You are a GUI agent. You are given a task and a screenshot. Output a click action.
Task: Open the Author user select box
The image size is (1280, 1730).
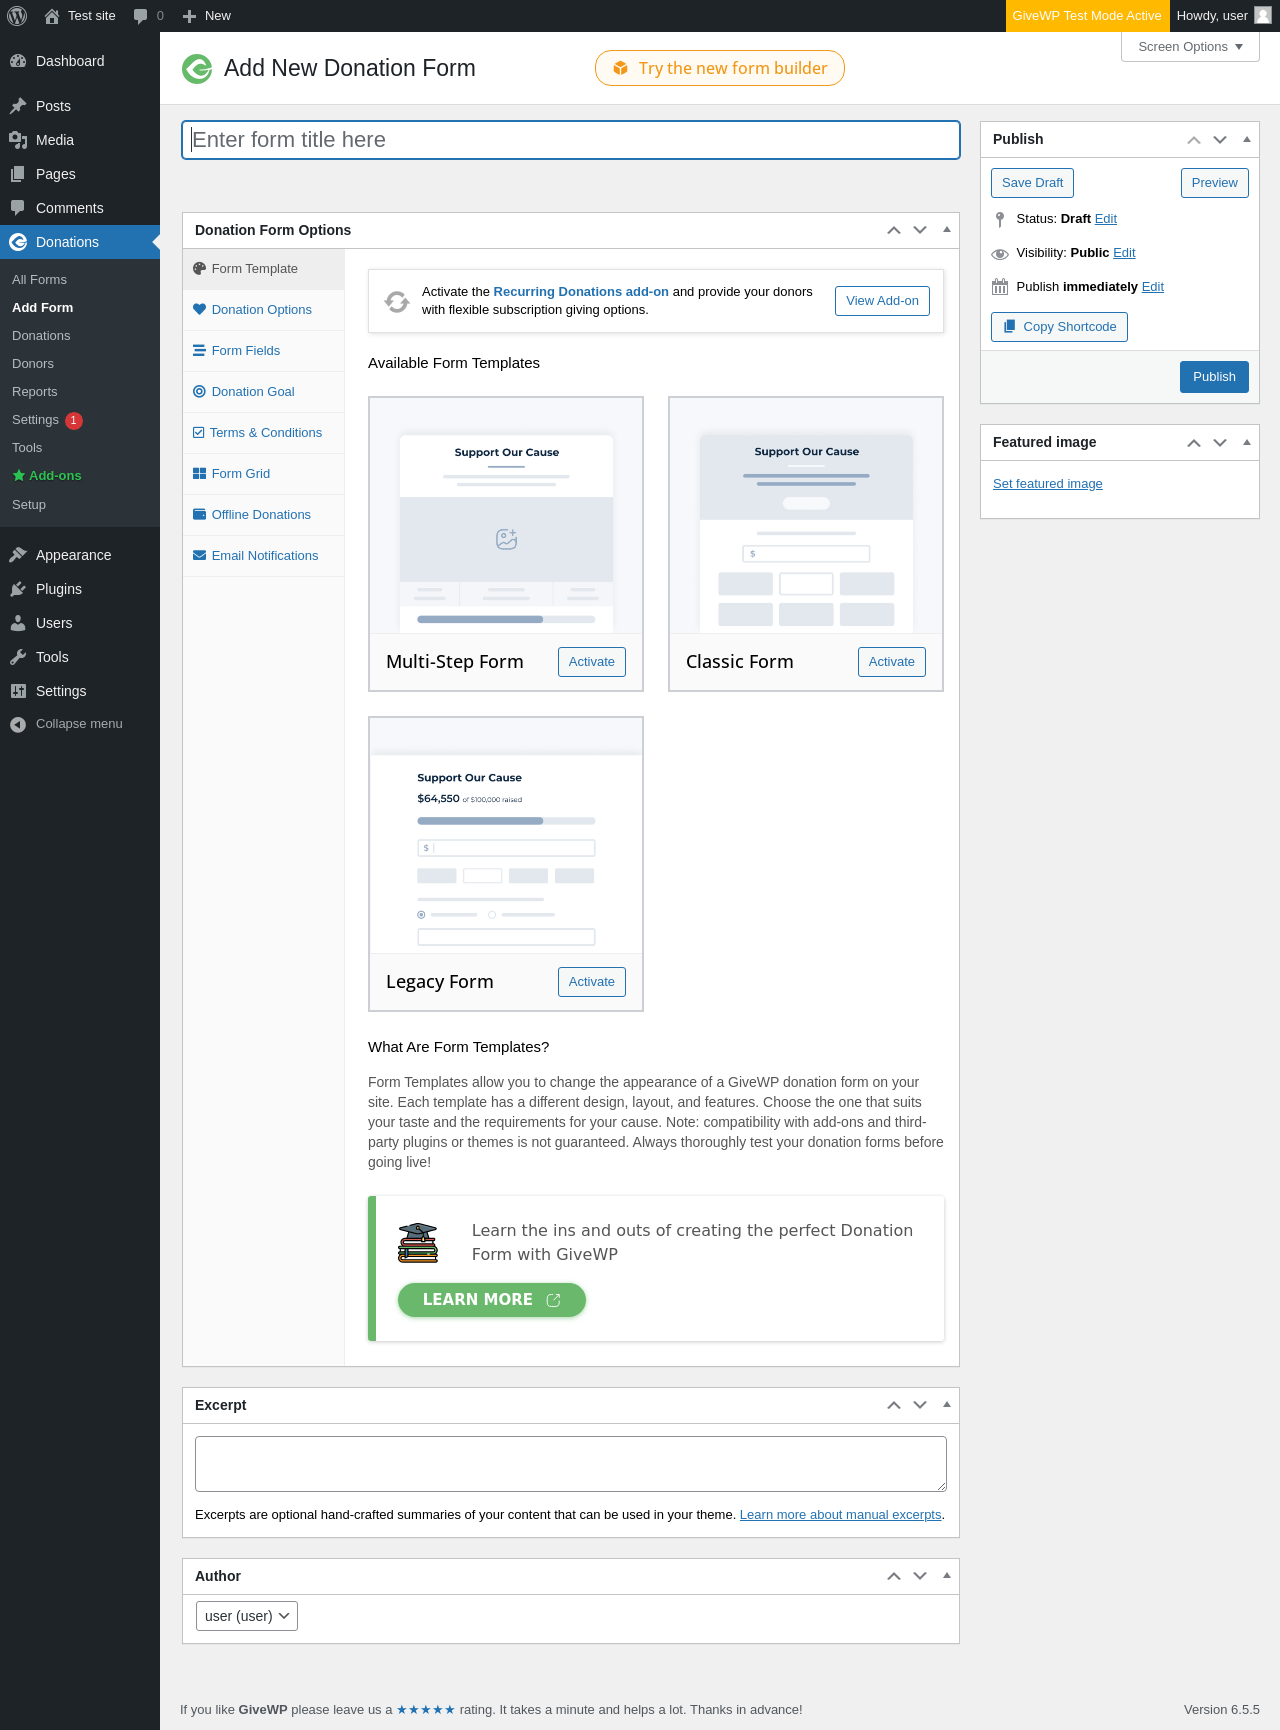pos(247,1616)
